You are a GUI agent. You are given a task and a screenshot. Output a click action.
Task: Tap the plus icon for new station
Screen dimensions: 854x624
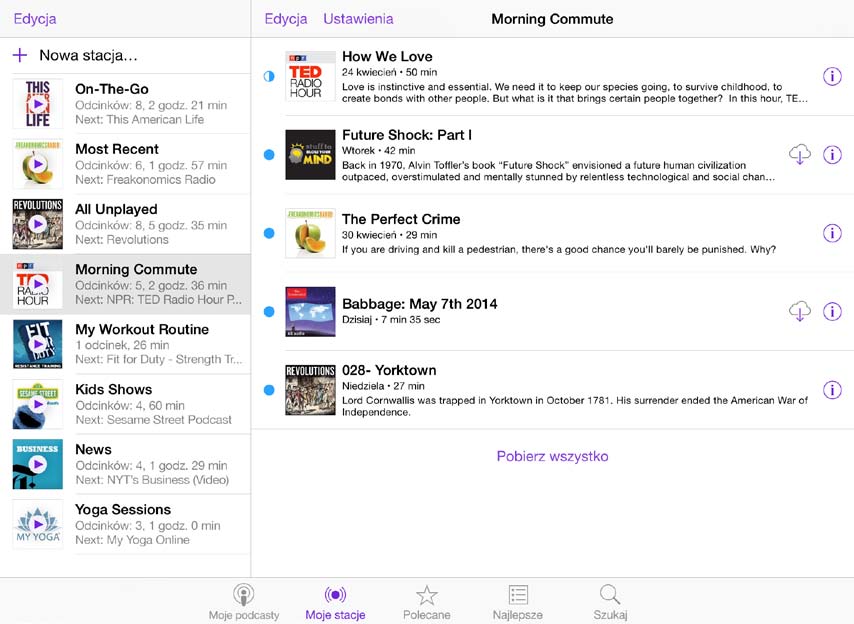coord(20,55)
